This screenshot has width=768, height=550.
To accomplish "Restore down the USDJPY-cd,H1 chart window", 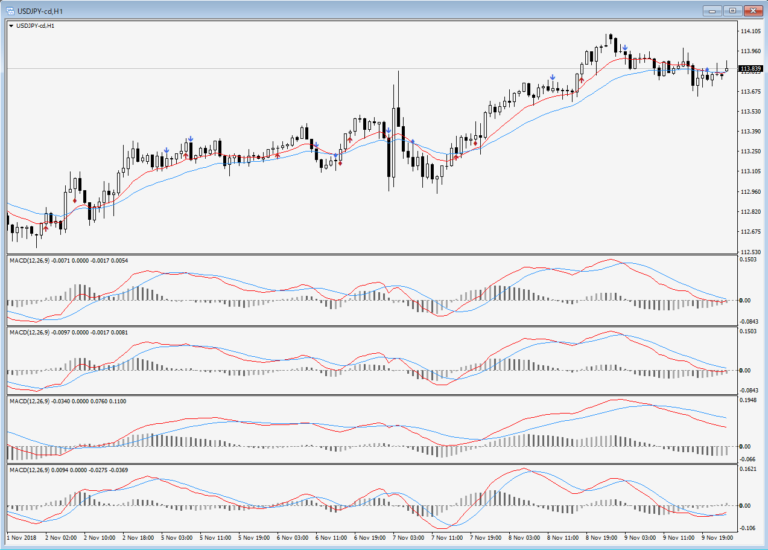I will point(733,10).
